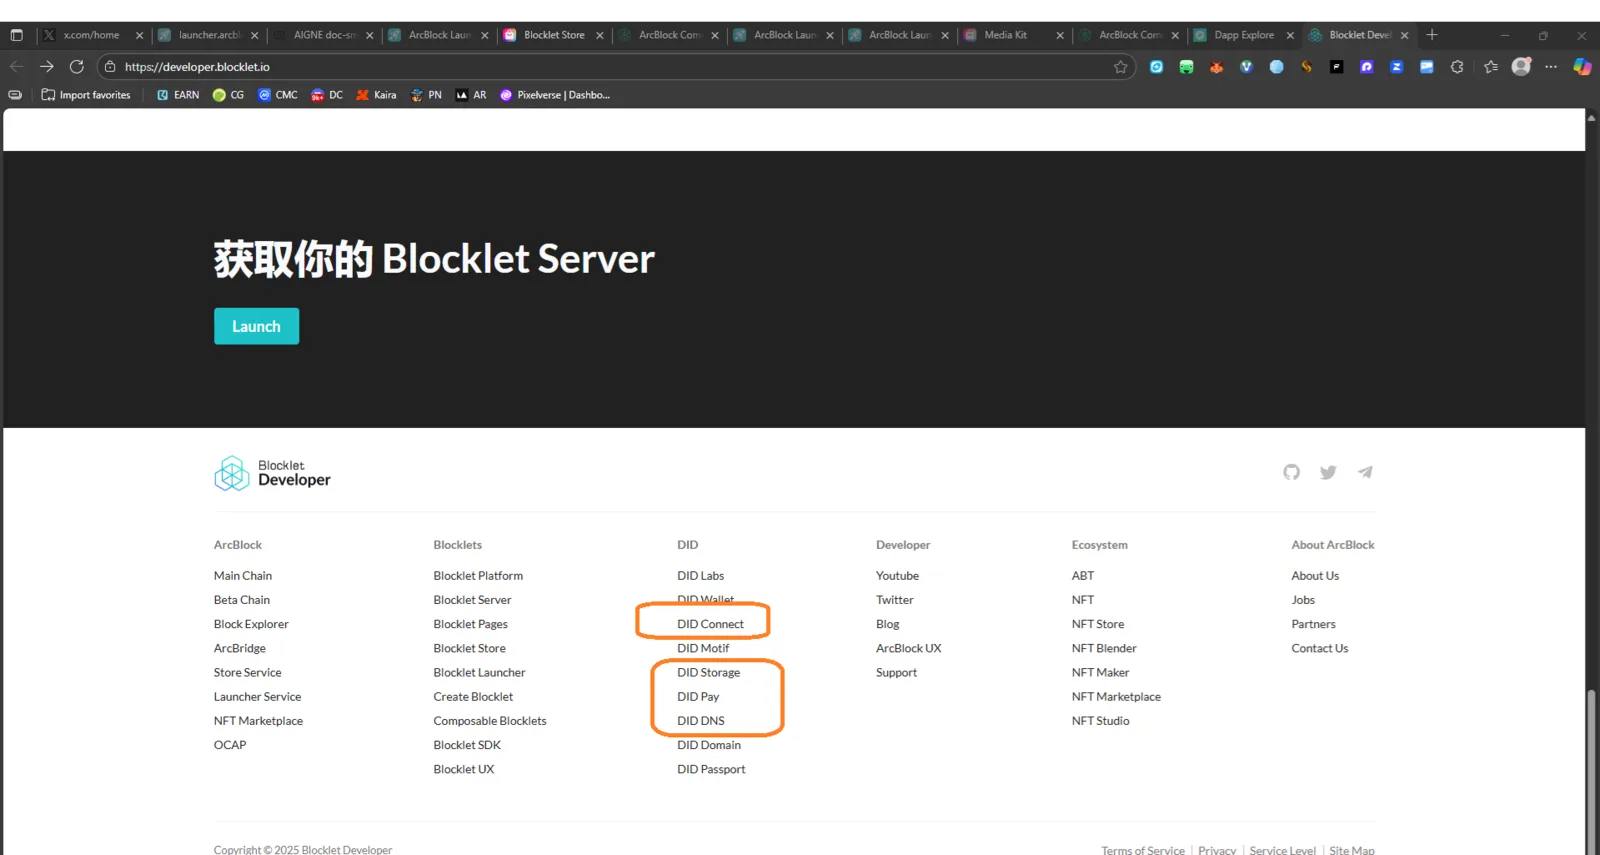Go forward with the browser forward arrow
1600x855 pixels.
(x=47, y=67)
